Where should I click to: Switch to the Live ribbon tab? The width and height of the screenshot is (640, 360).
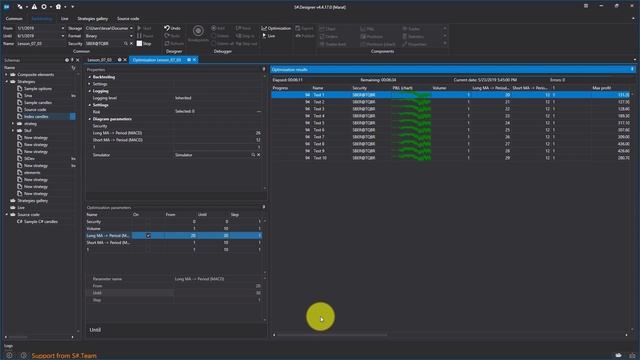pyautogui.click(x=64, y=18)
